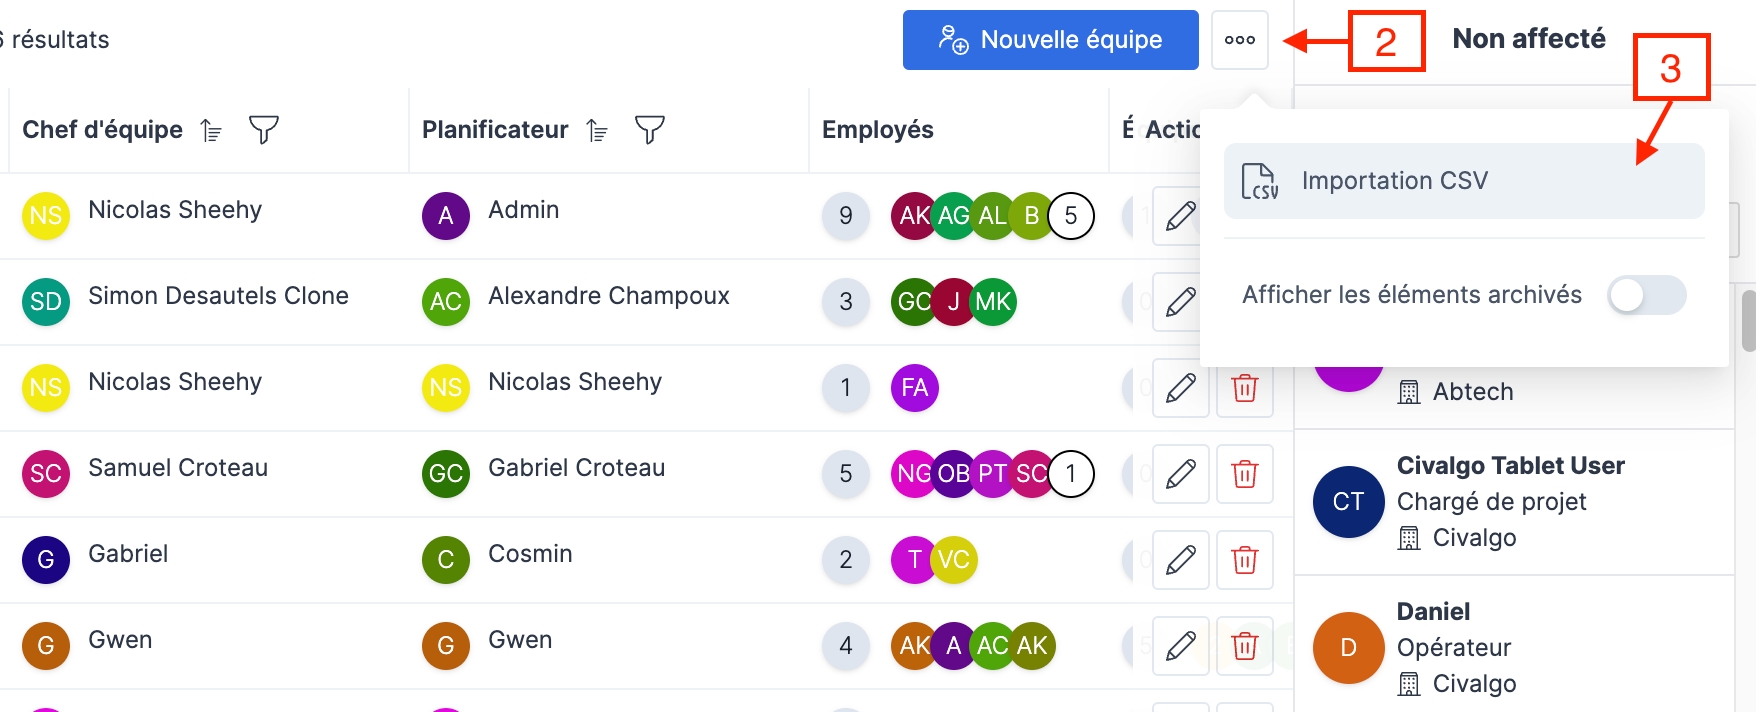
Task: Click the Nouvelle équipe button
Action: point(1050,40)
